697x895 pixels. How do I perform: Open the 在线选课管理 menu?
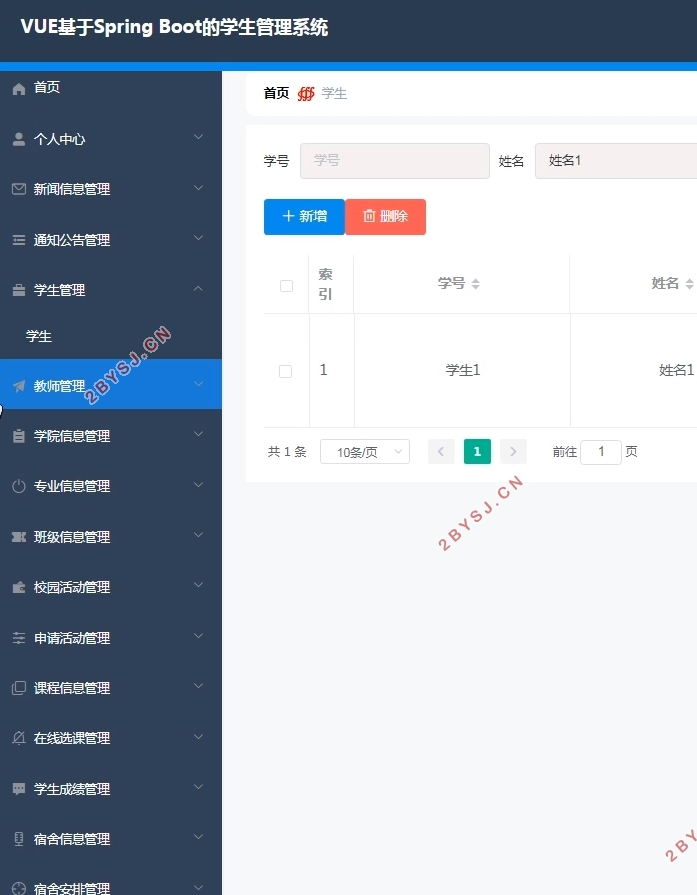(x=111, y=738)
